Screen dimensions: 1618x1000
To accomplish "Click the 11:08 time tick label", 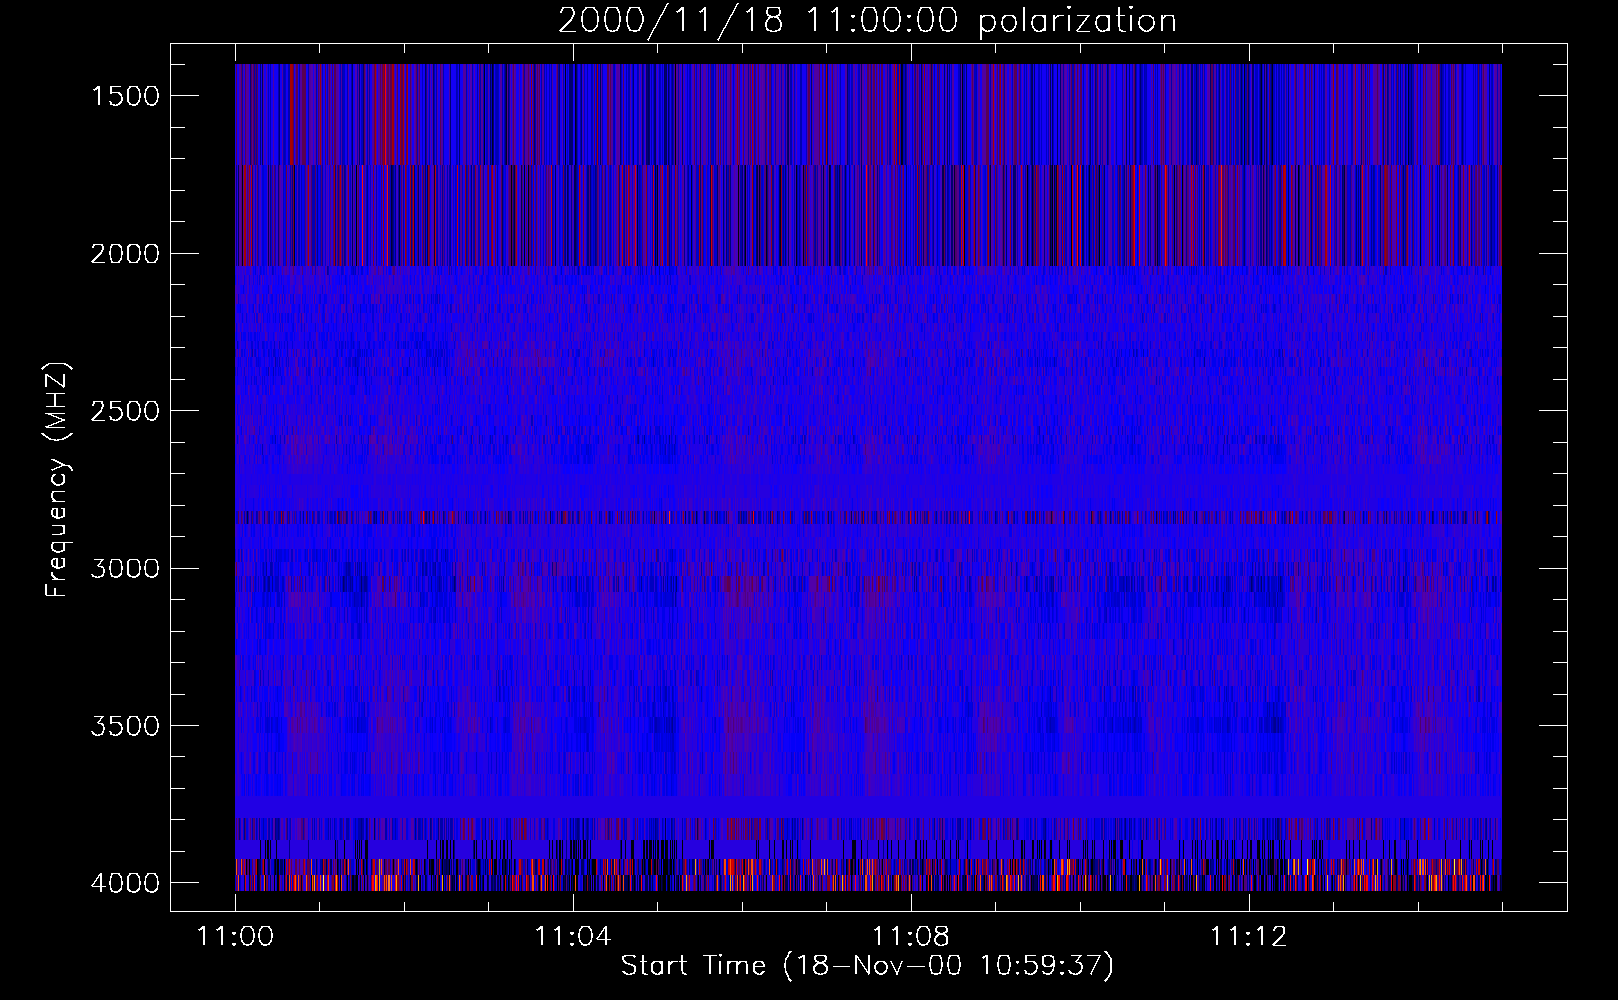I will pyautogui.click(x=910, y=937).
